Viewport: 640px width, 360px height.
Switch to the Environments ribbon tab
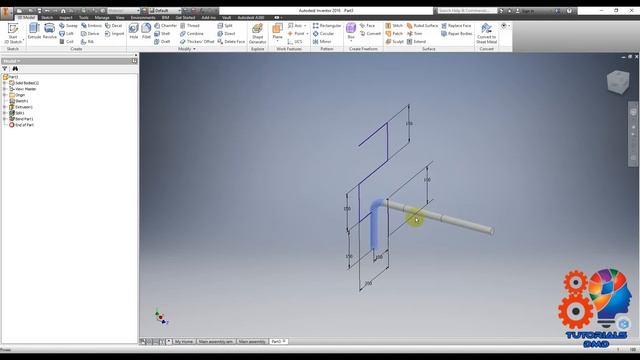click(143, 18)
